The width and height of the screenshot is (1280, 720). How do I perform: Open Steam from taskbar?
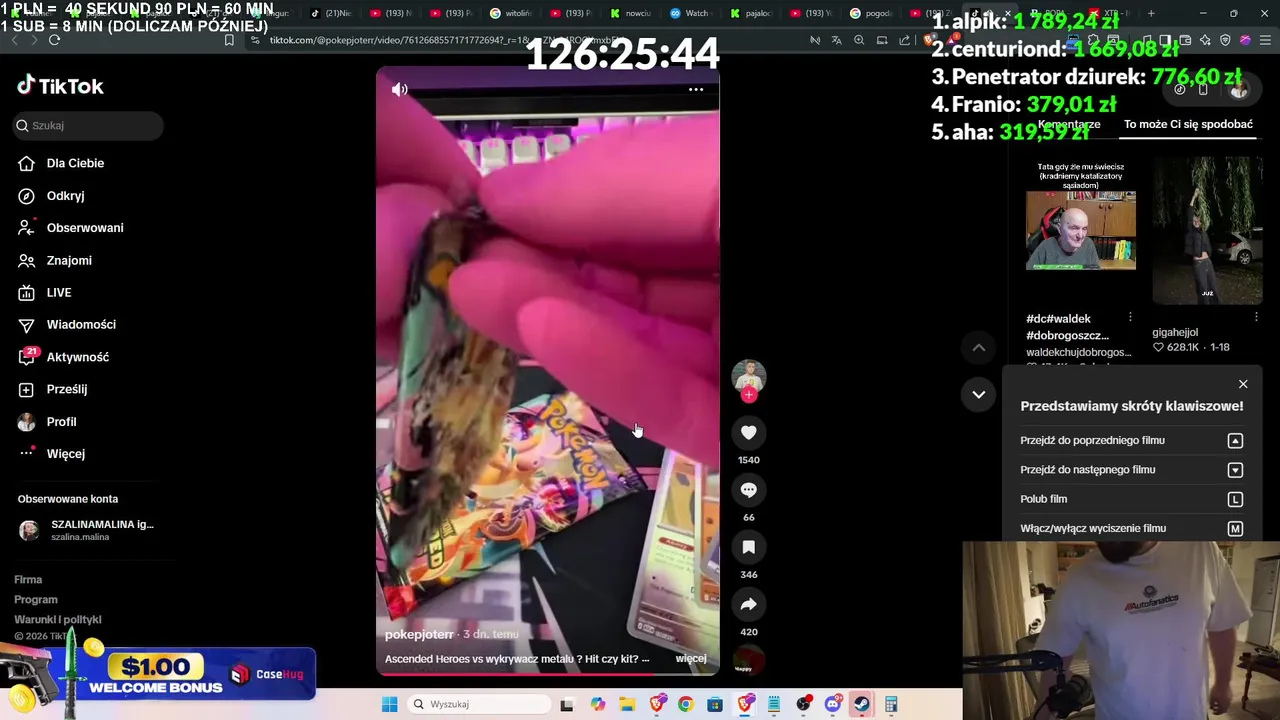(861, 704)
